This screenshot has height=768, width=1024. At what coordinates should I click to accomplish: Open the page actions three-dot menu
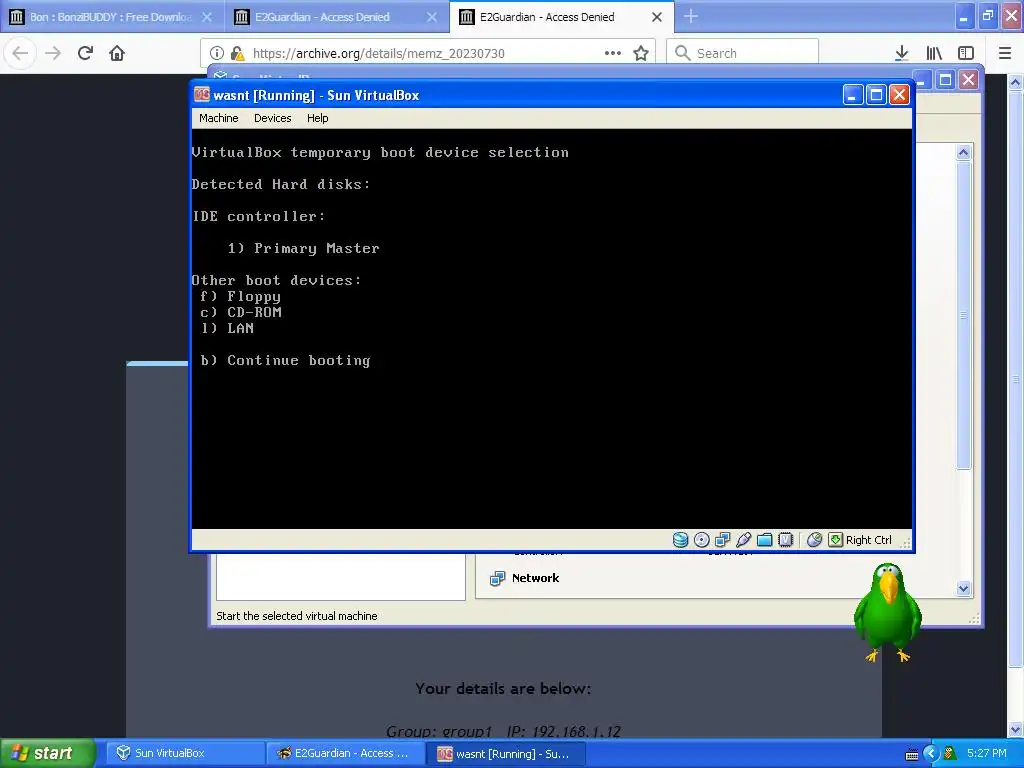[x=613, y=53]
